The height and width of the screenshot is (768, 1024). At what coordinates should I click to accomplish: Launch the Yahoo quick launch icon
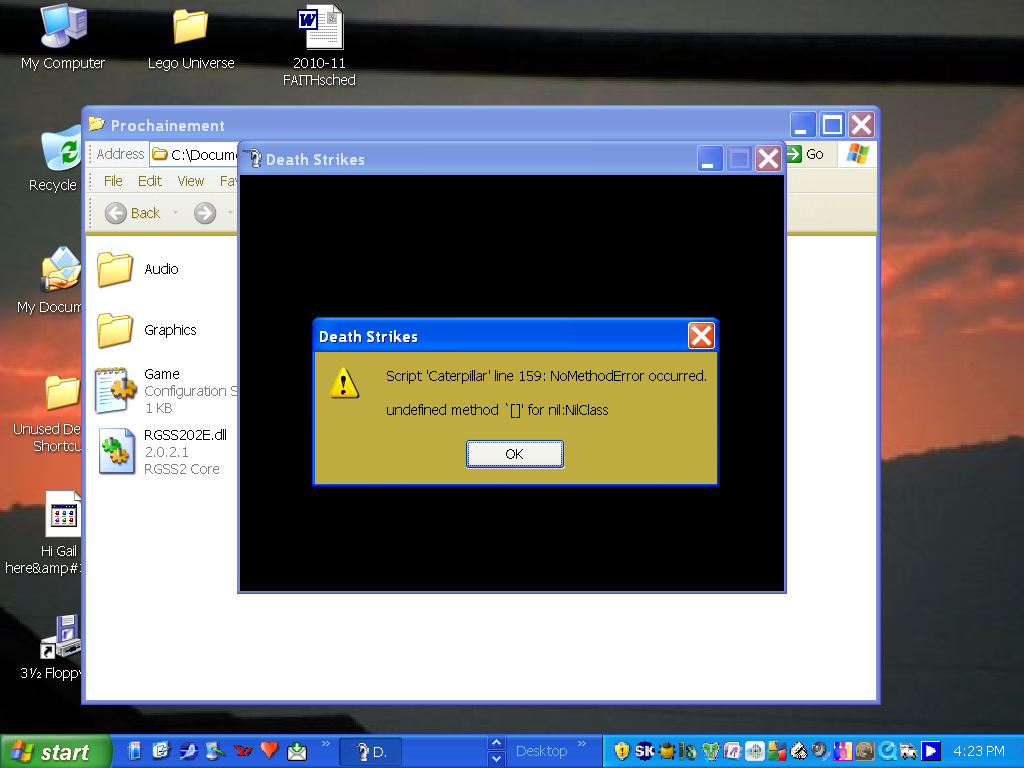(x=243, y=751)
